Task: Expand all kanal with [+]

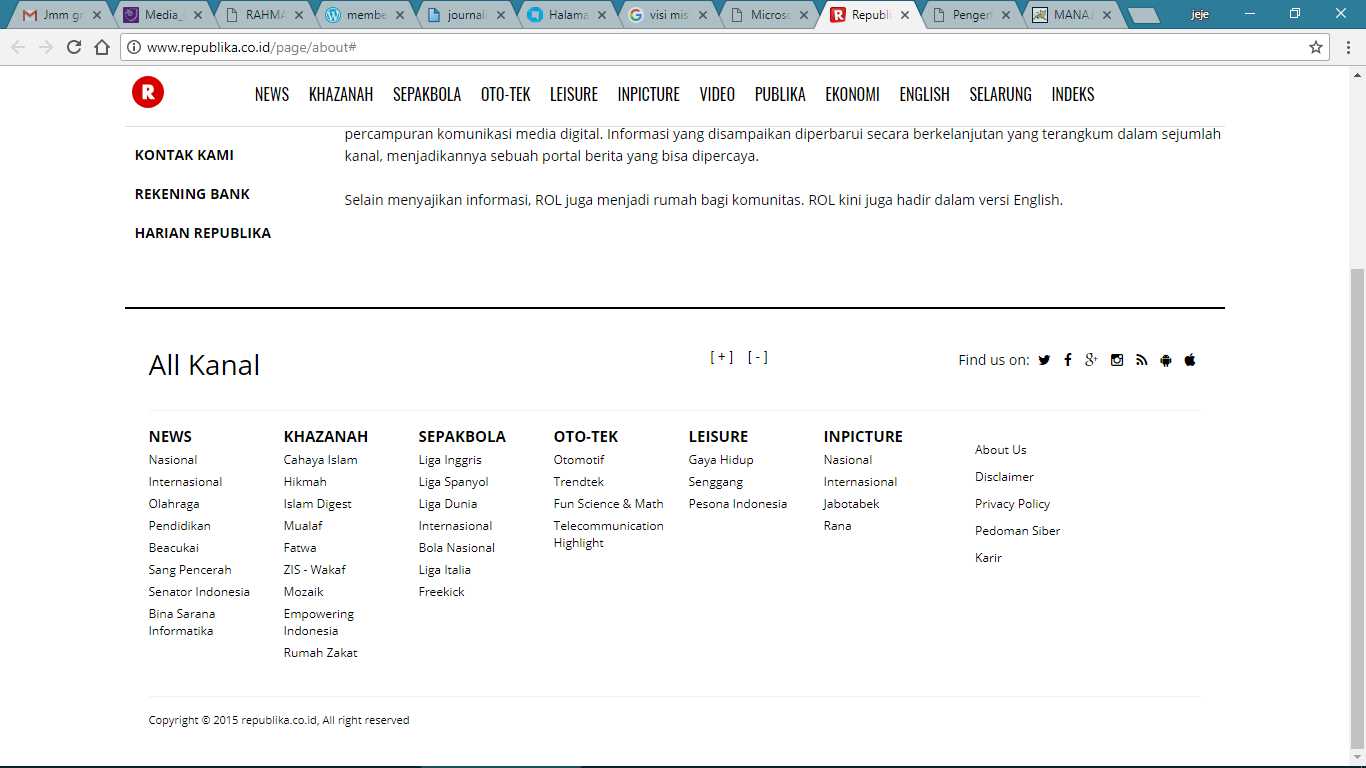Action: [x=722, y=357]
